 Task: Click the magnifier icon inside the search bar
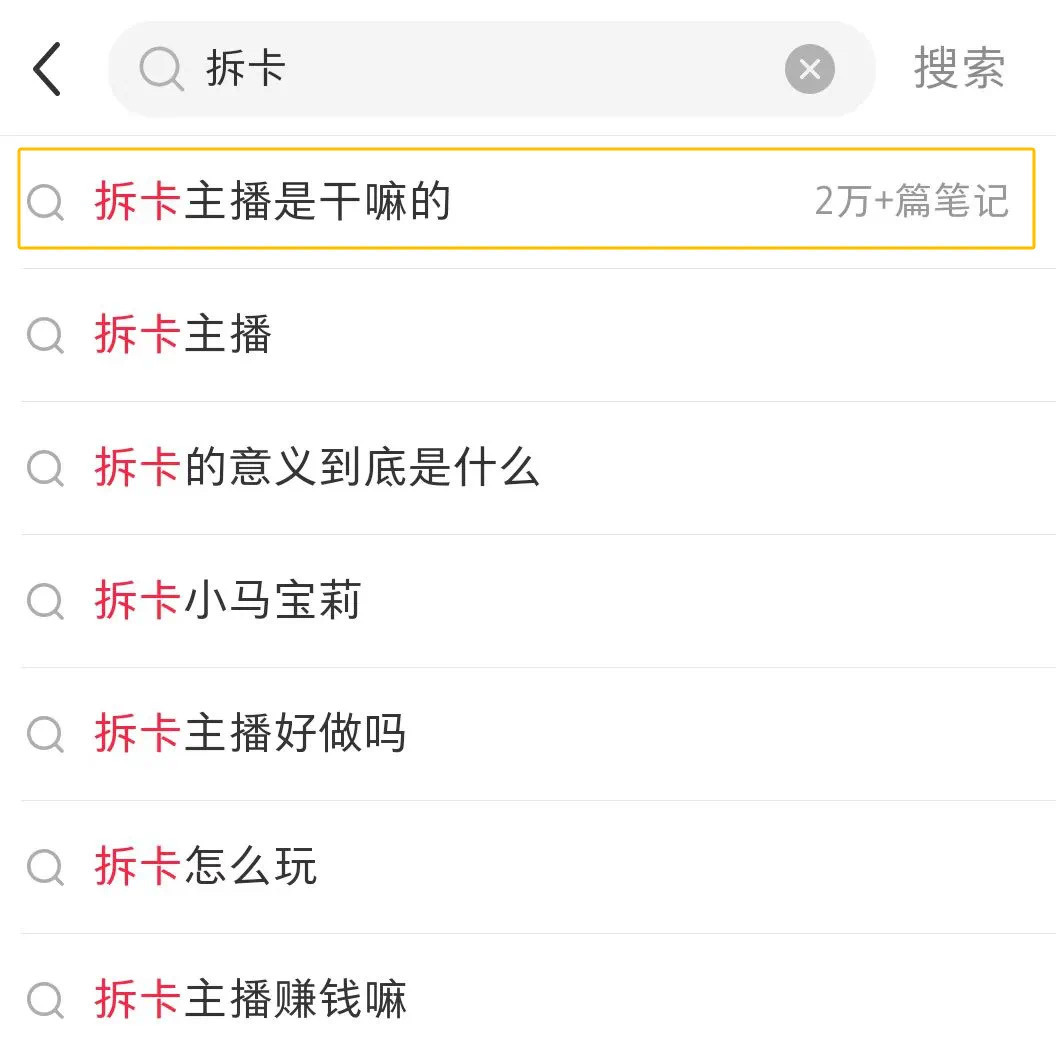click(161, 70)
